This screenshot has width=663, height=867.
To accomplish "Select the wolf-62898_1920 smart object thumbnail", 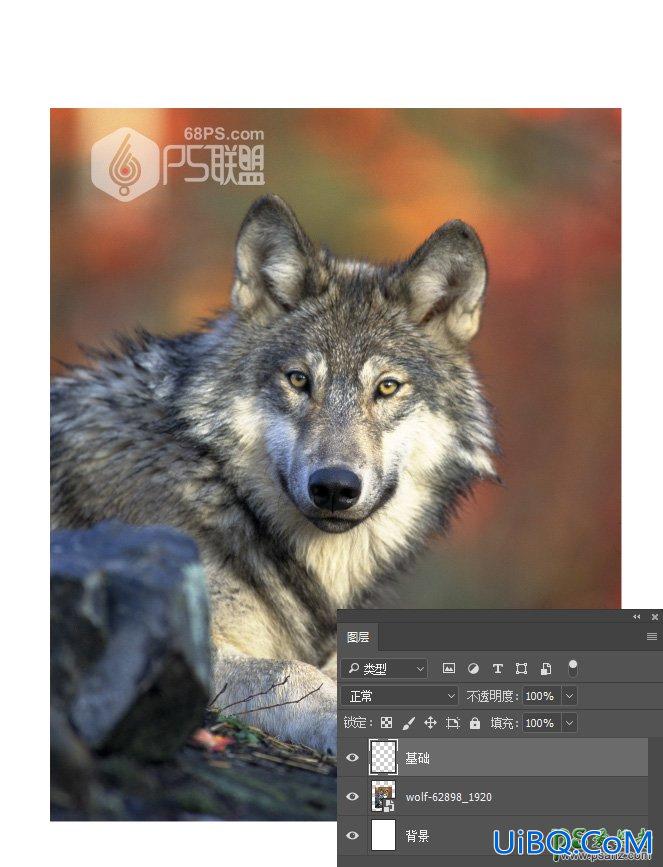I will [x=383, y=796].
